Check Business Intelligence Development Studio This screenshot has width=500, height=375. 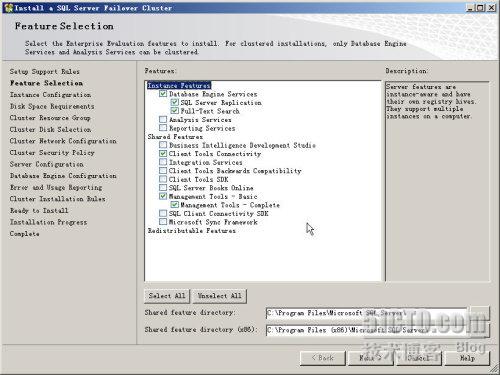[x=163, y=145]
